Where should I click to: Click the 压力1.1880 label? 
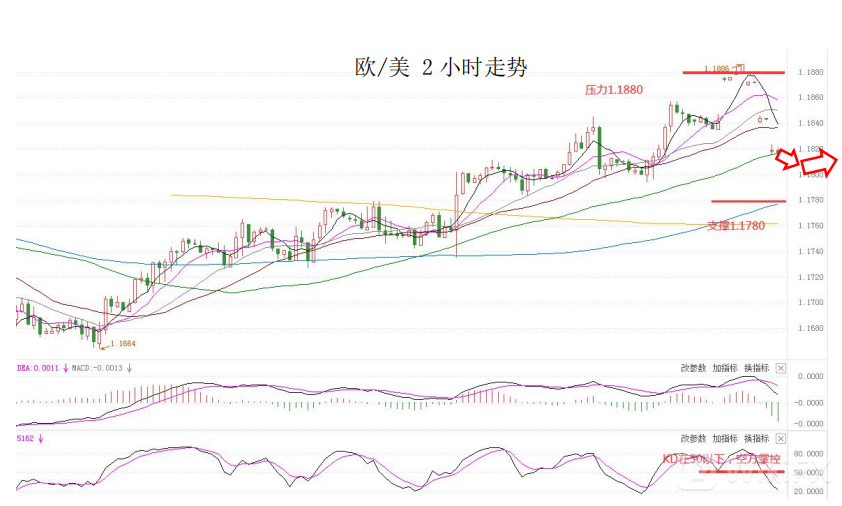pyautogui.click(x=614, y=90)
